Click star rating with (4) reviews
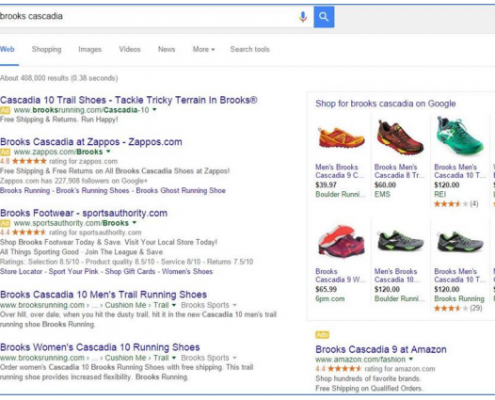The image size is (495, 400). (456, 204)
